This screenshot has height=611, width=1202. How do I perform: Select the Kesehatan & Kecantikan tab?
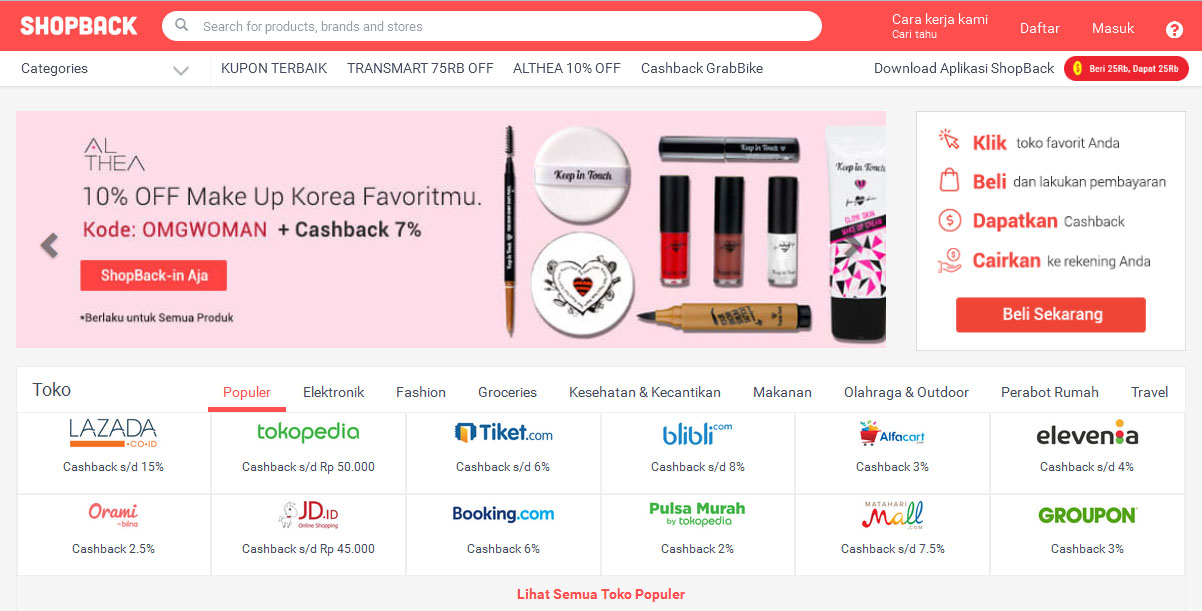pos(645,392)
